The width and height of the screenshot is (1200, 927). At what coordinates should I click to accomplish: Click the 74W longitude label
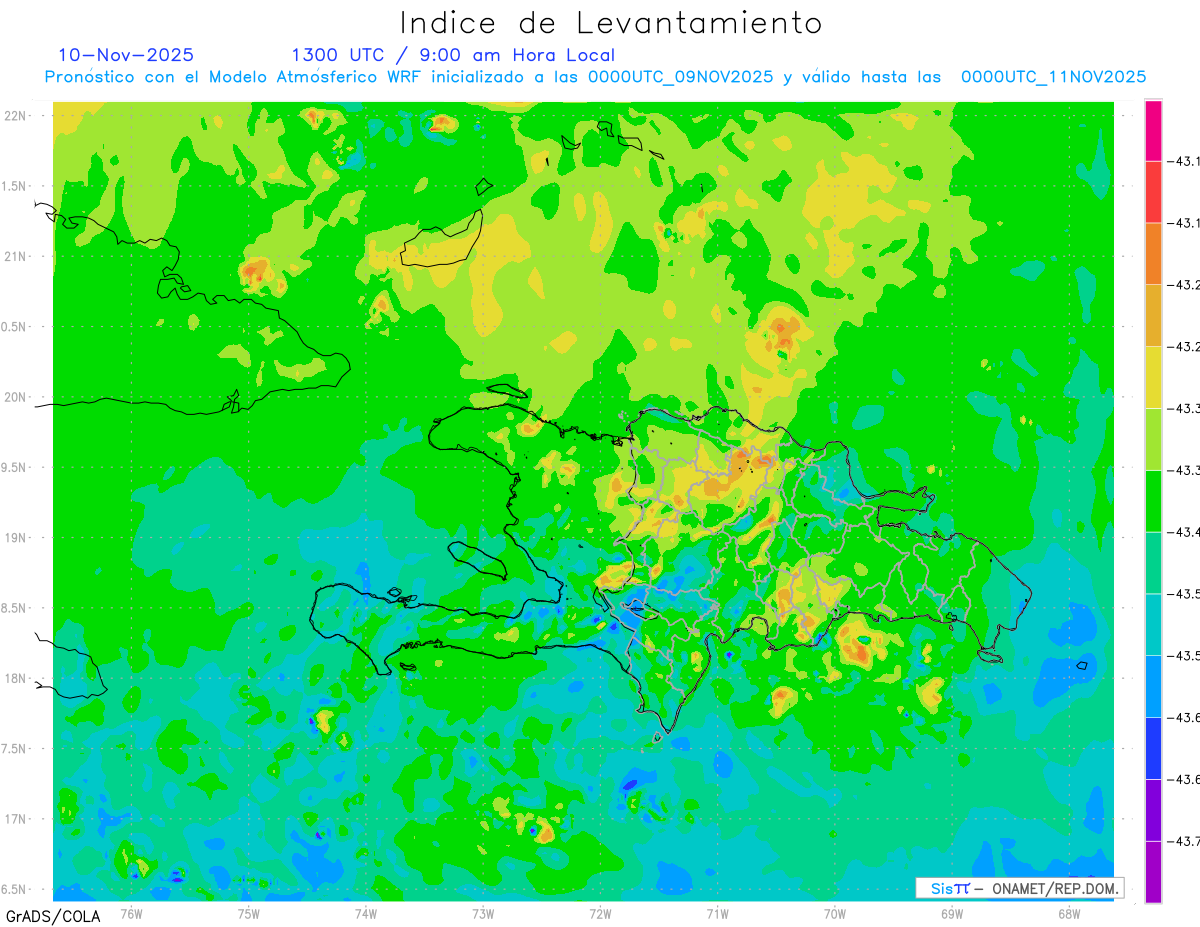[366, 914]
